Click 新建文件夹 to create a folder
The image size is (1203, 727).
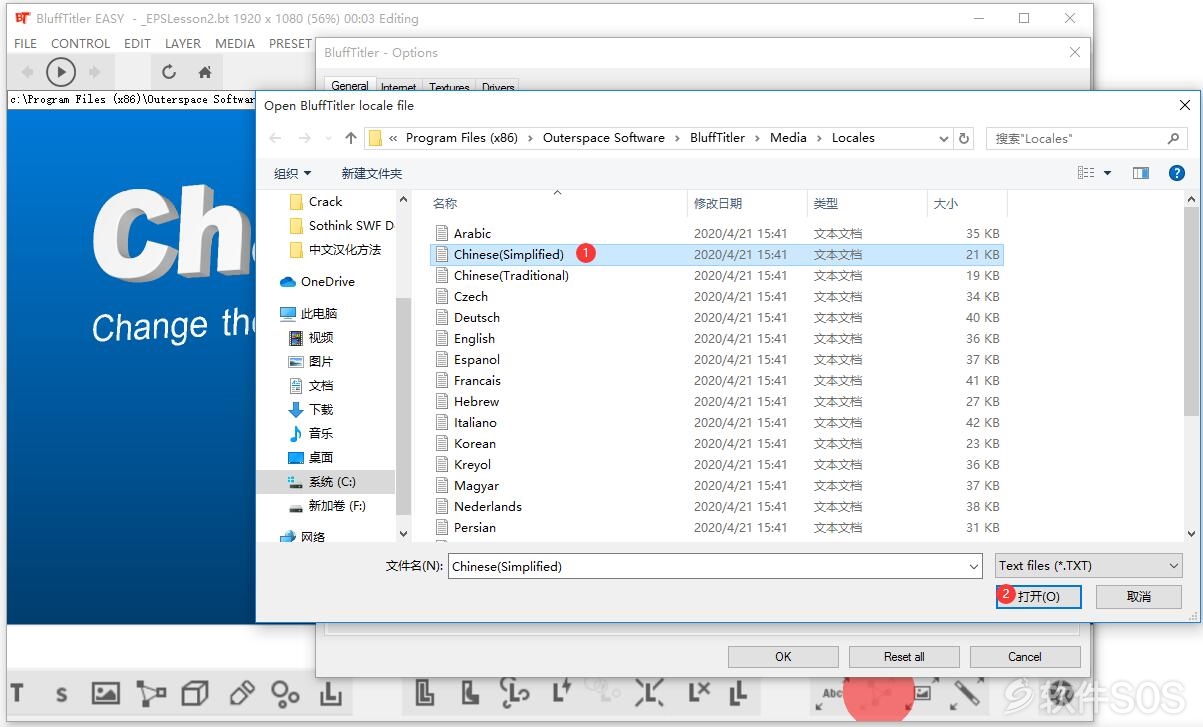tap(372, 173)
